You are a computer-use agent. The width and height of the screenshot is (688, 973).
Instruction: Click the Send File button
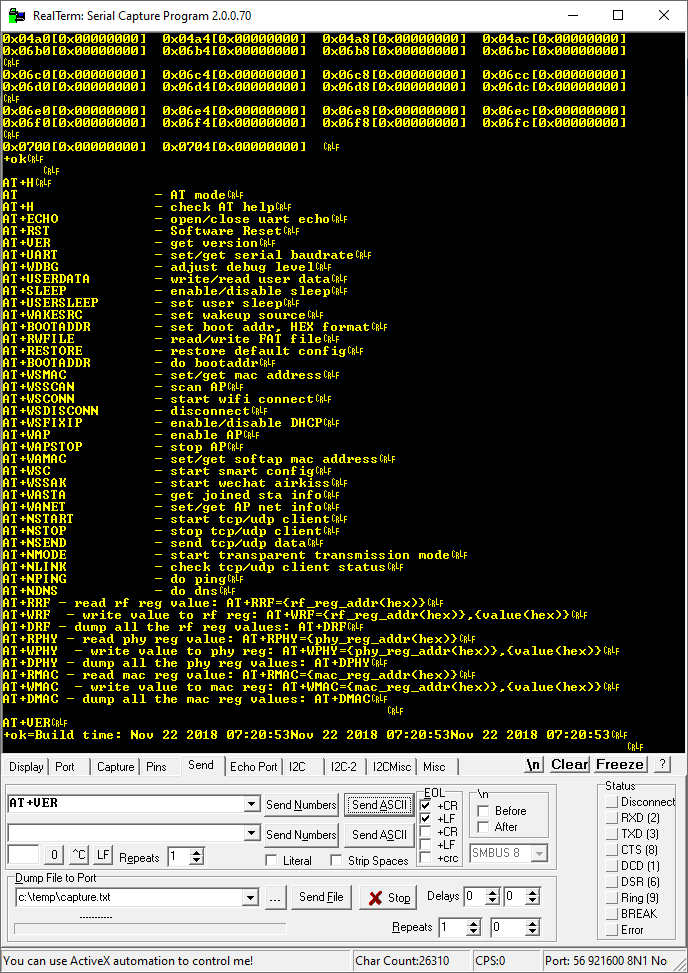click(x=321, y=897)
